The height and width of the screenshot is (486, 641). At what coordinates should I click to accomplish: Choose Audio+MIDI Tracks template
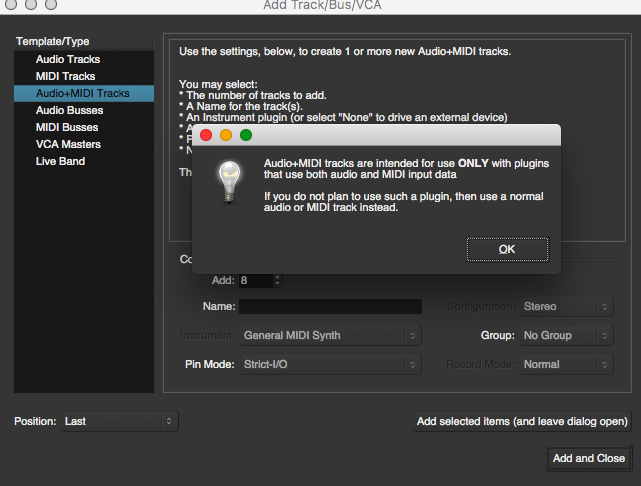point(83,93)
